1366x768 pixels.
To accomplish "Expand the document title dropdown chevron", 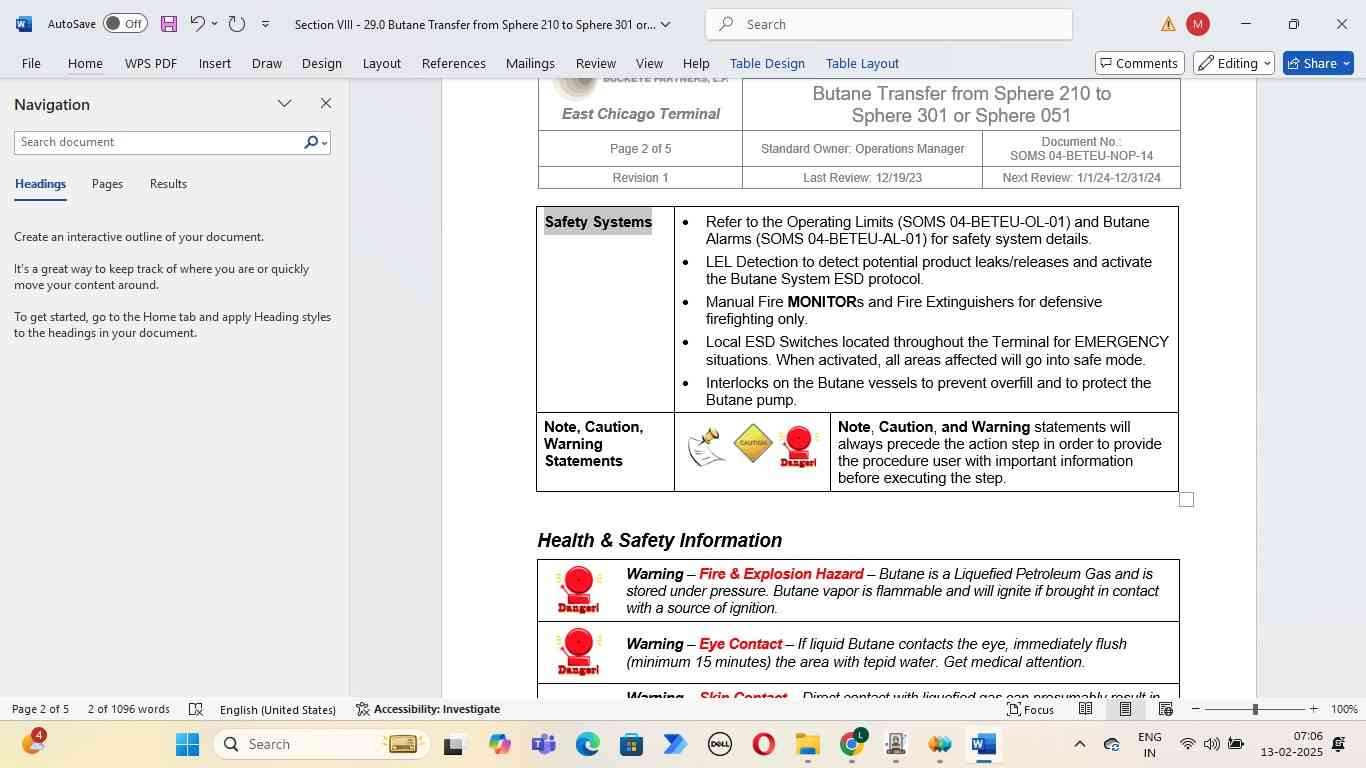I will (x=666, y=24).
